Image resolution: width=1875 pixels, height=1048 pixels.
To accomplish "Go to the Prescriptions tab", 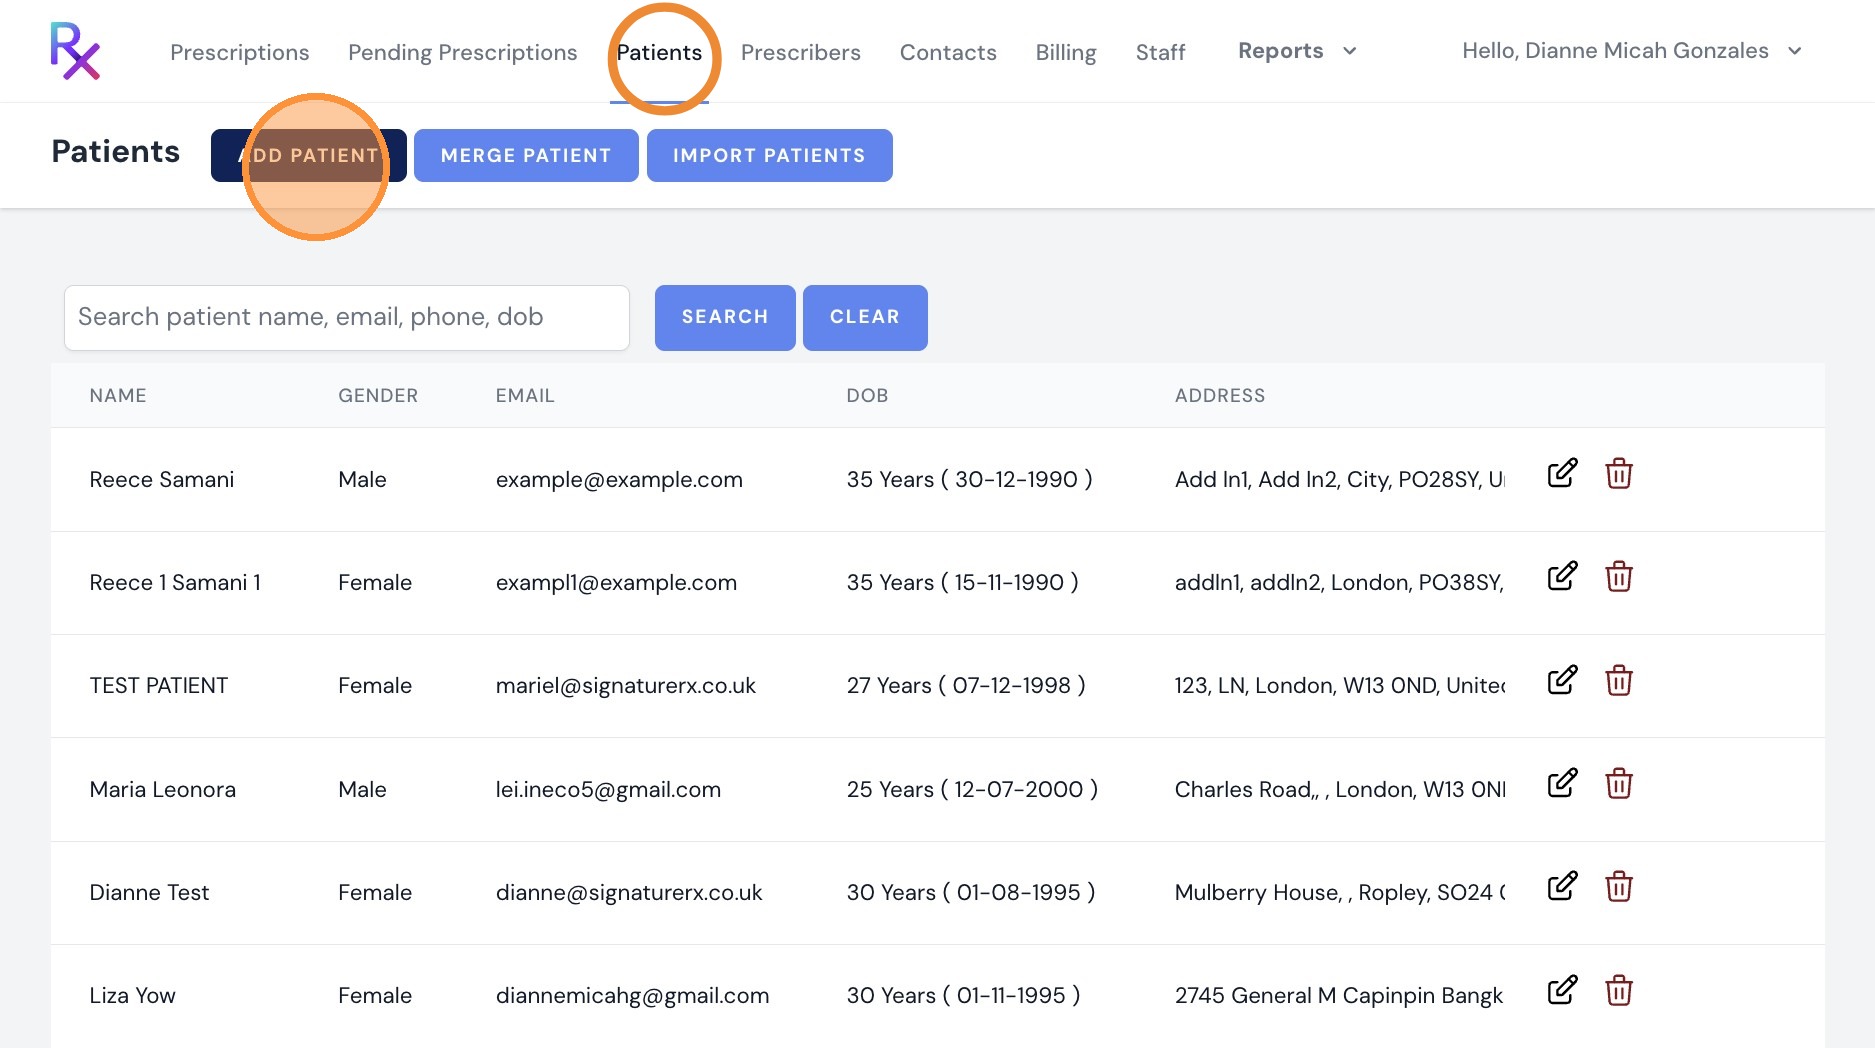I will coord(240,52).
